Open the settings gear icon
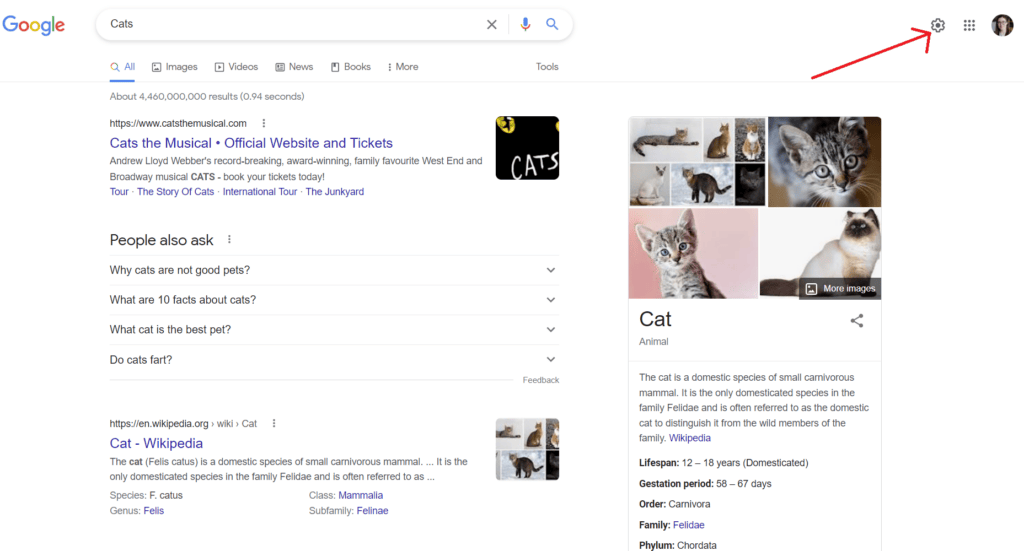Viewport: 1024px width, 551px height. (x=938, y=25)
